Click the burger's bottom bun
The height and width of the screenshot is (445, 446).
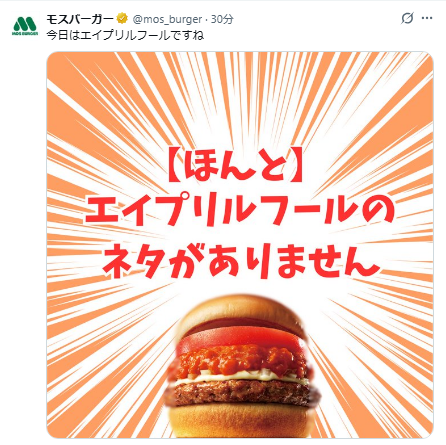pos(240,421)
